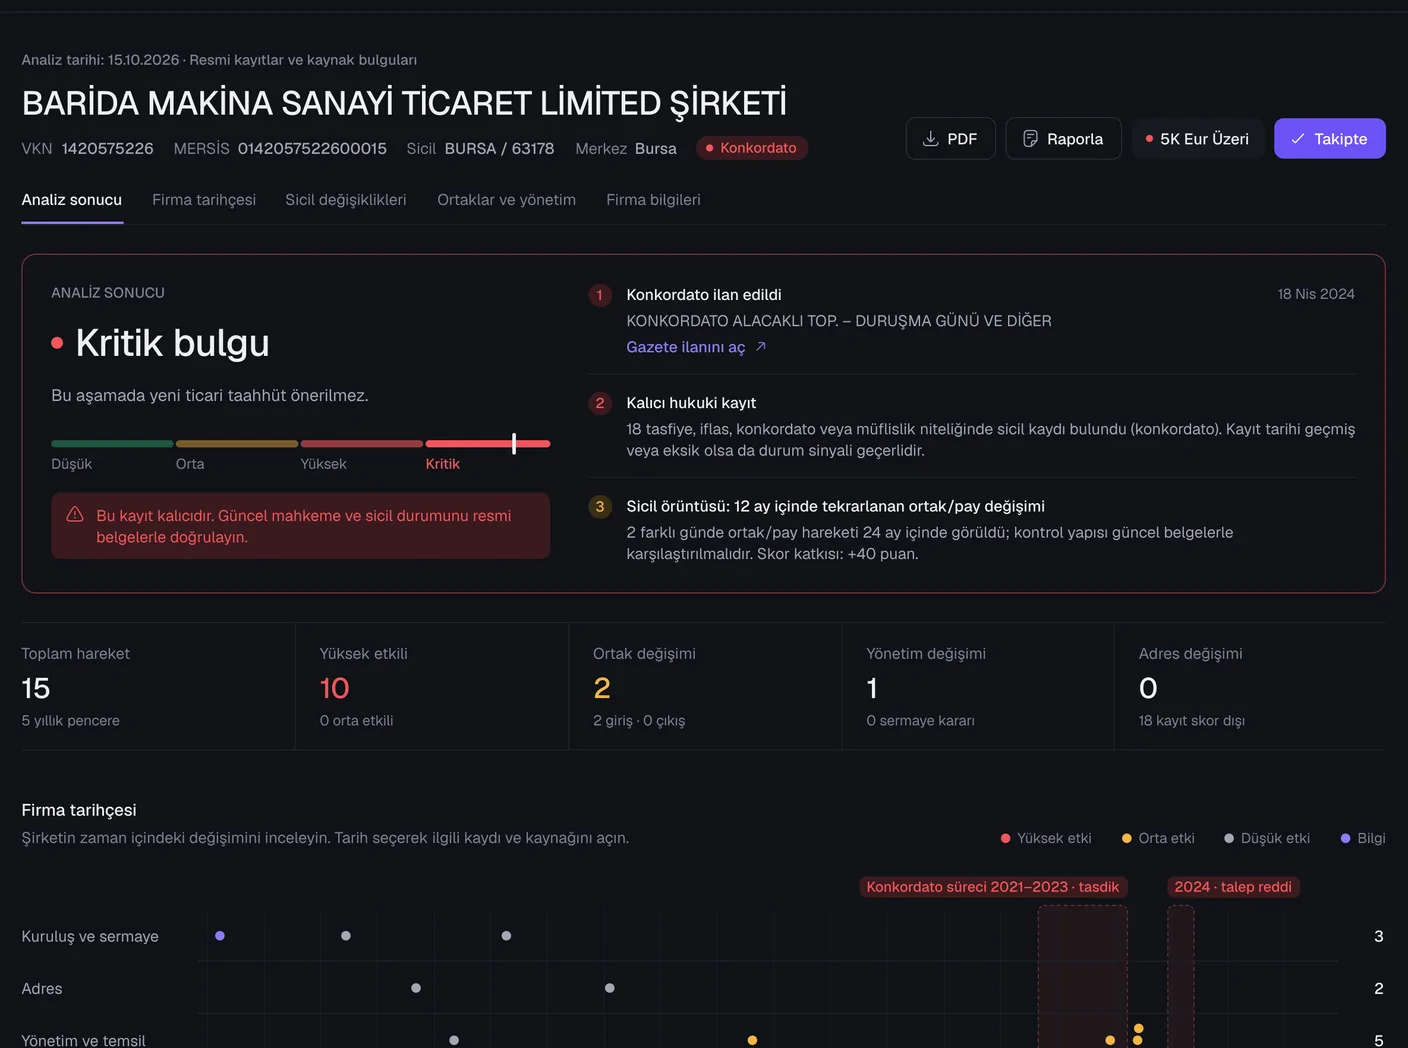Toggle the Düşük etki legend filter
1408x1048 pixels.
[1267, 838]
